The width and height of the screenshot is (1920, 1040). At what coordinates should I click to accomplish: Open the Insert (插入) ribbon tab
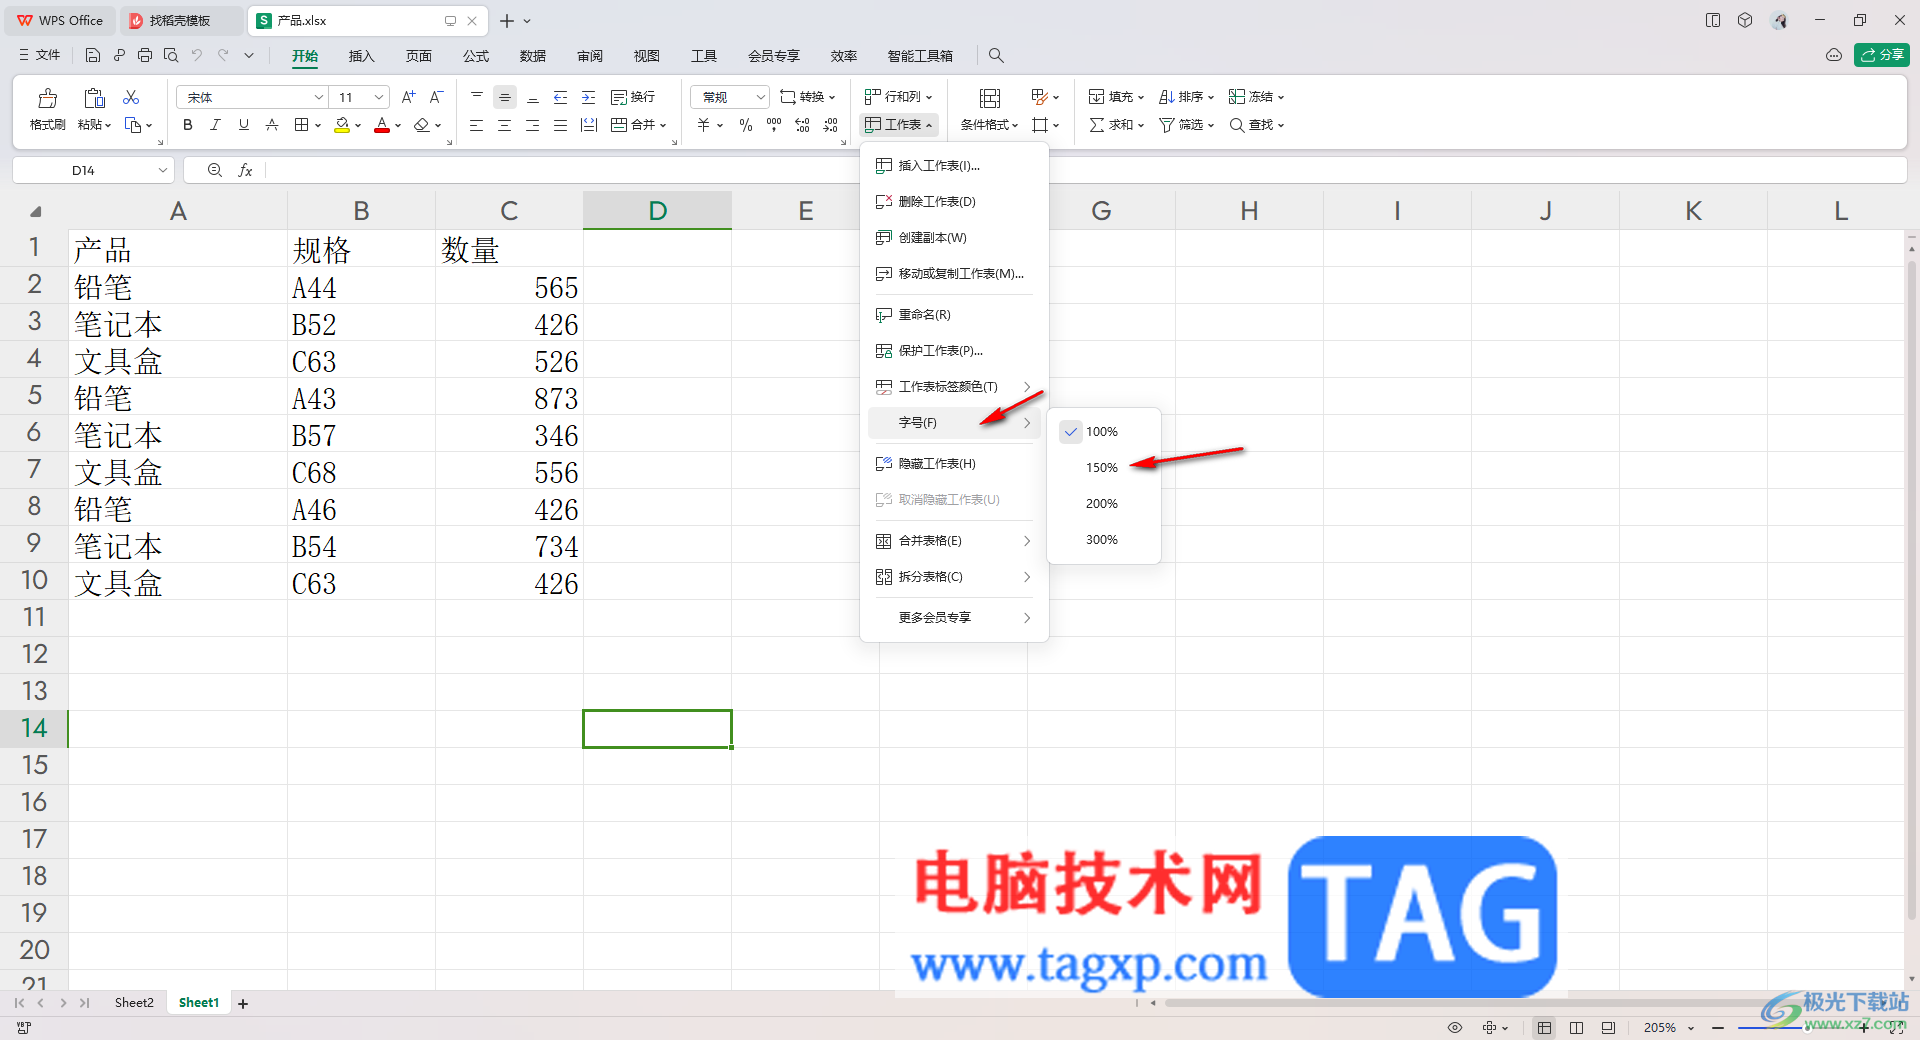361,56
